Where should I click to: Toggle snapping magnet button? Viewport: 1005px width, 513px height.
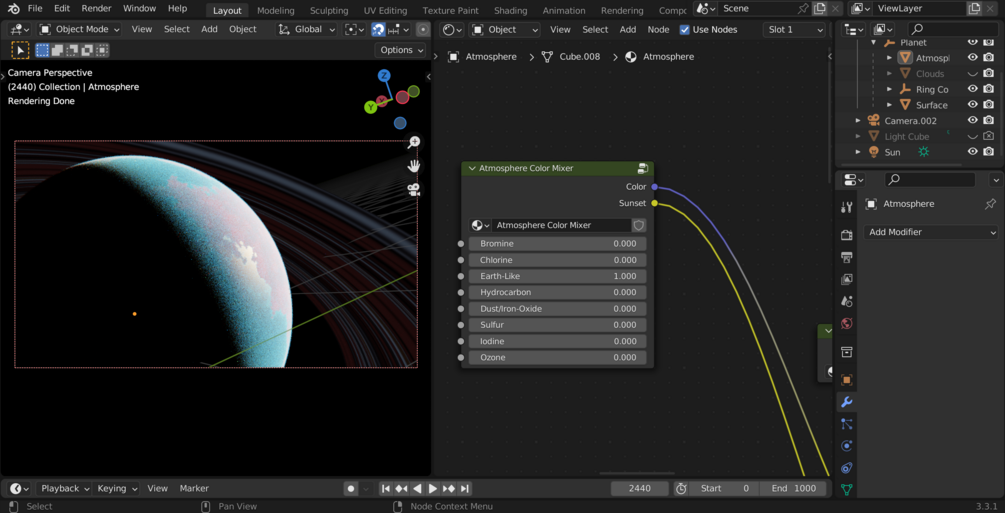[378, 29]
